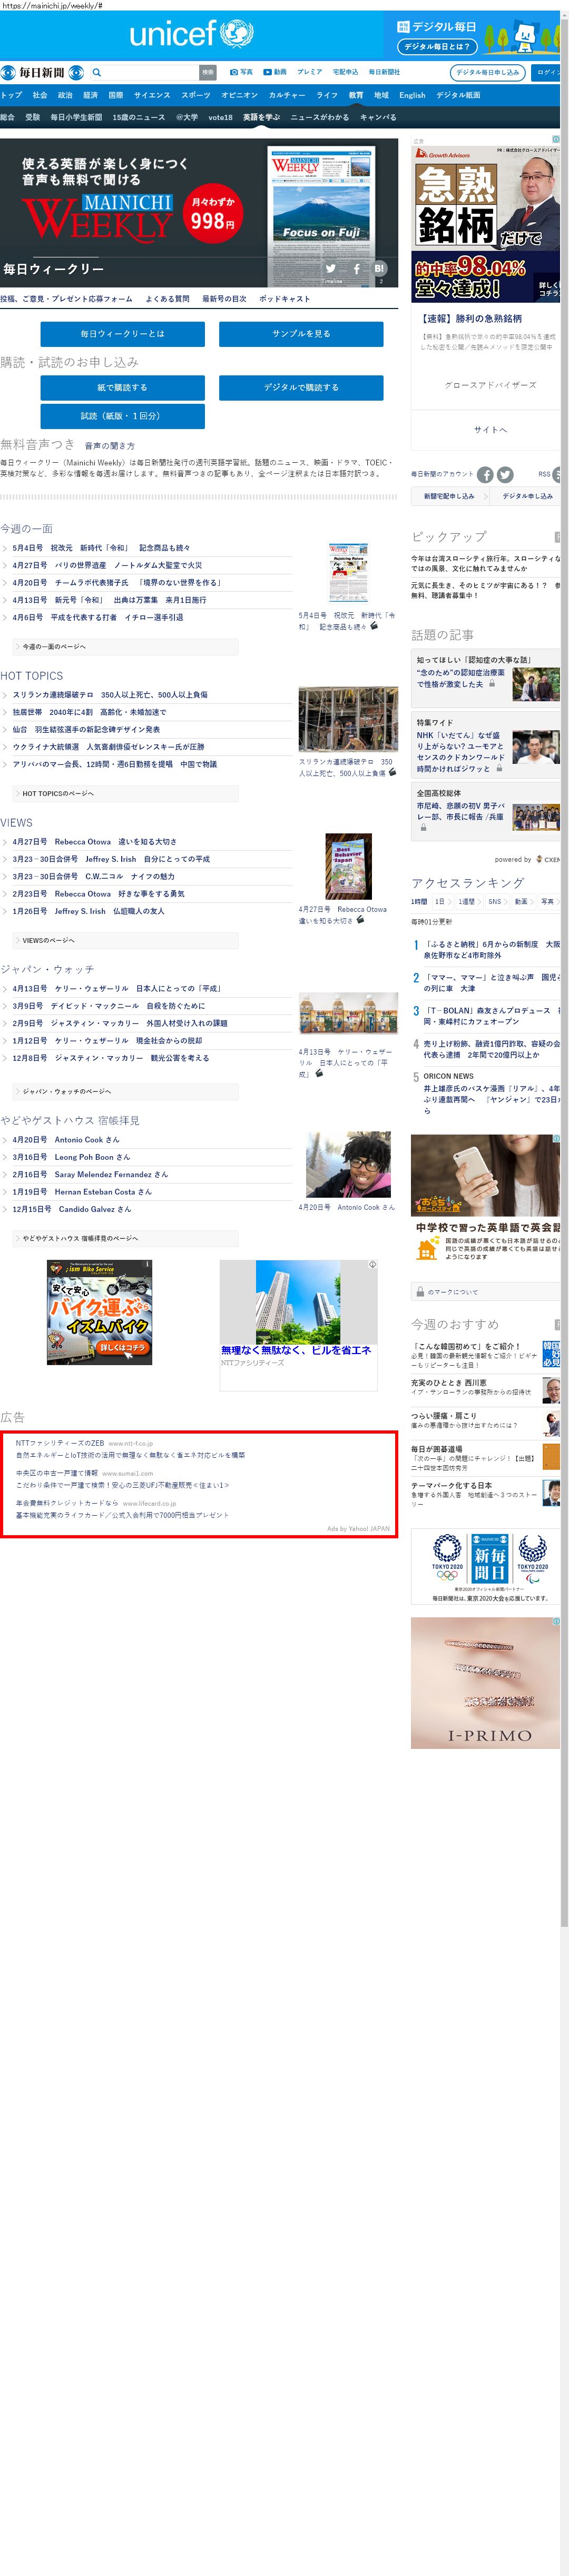The width and height of the screenshot is (569, 2576).
Task: Click lock icon beside のマークについて
Action: point(419,1292)
